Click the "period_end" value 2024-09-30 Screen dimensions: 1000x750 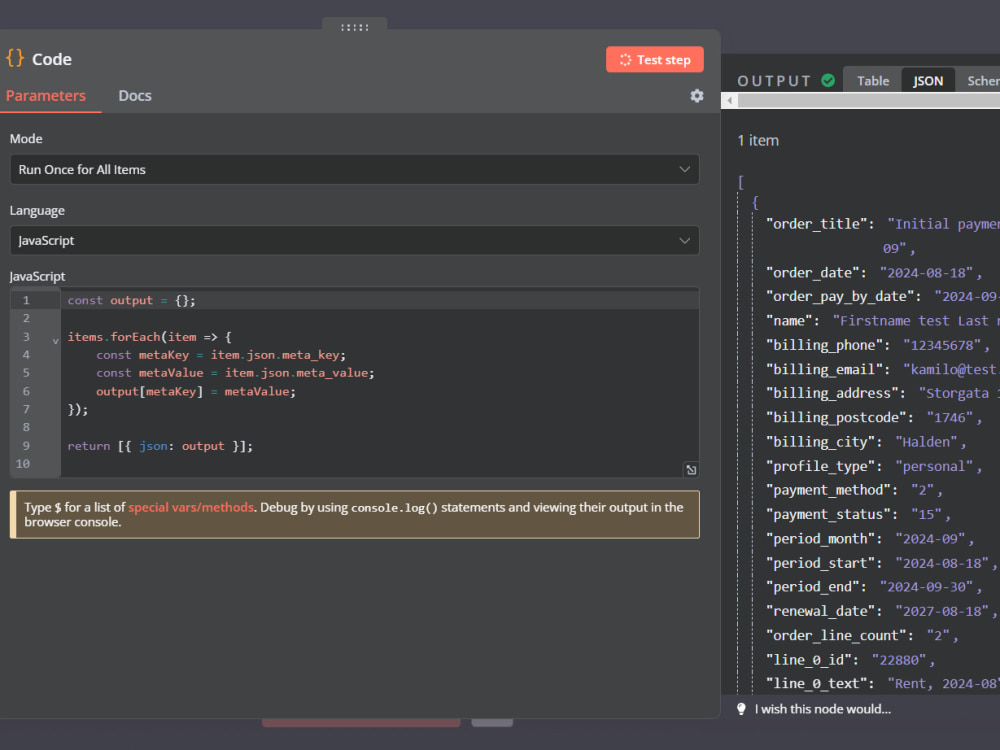pos(927,587)
